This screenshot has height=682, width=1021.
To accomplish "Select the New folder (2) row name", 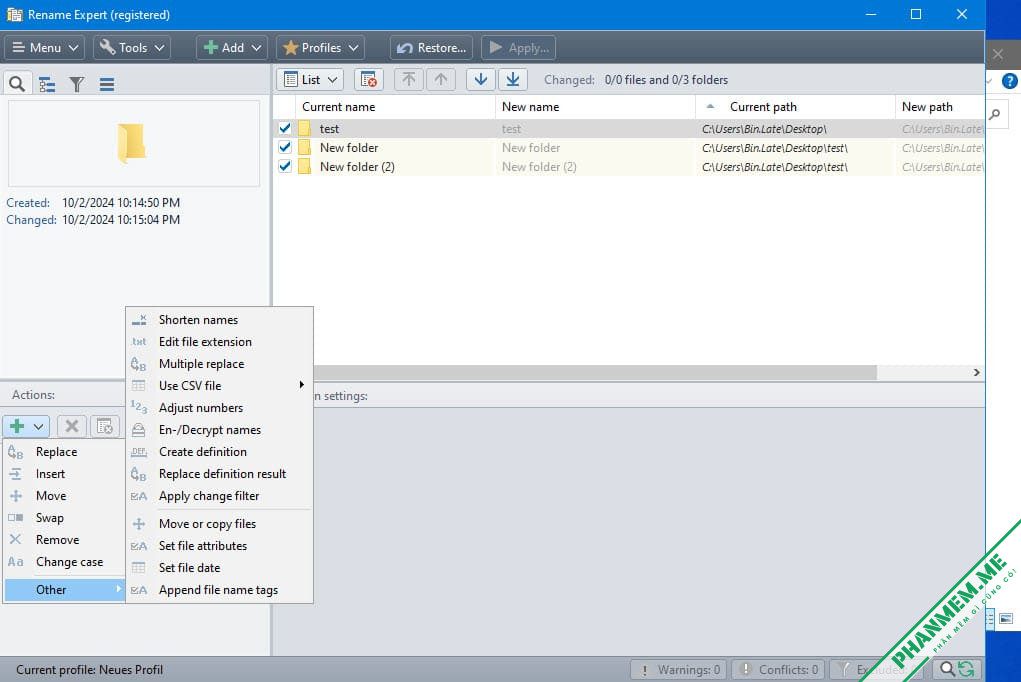I will (x=357, y=167).
